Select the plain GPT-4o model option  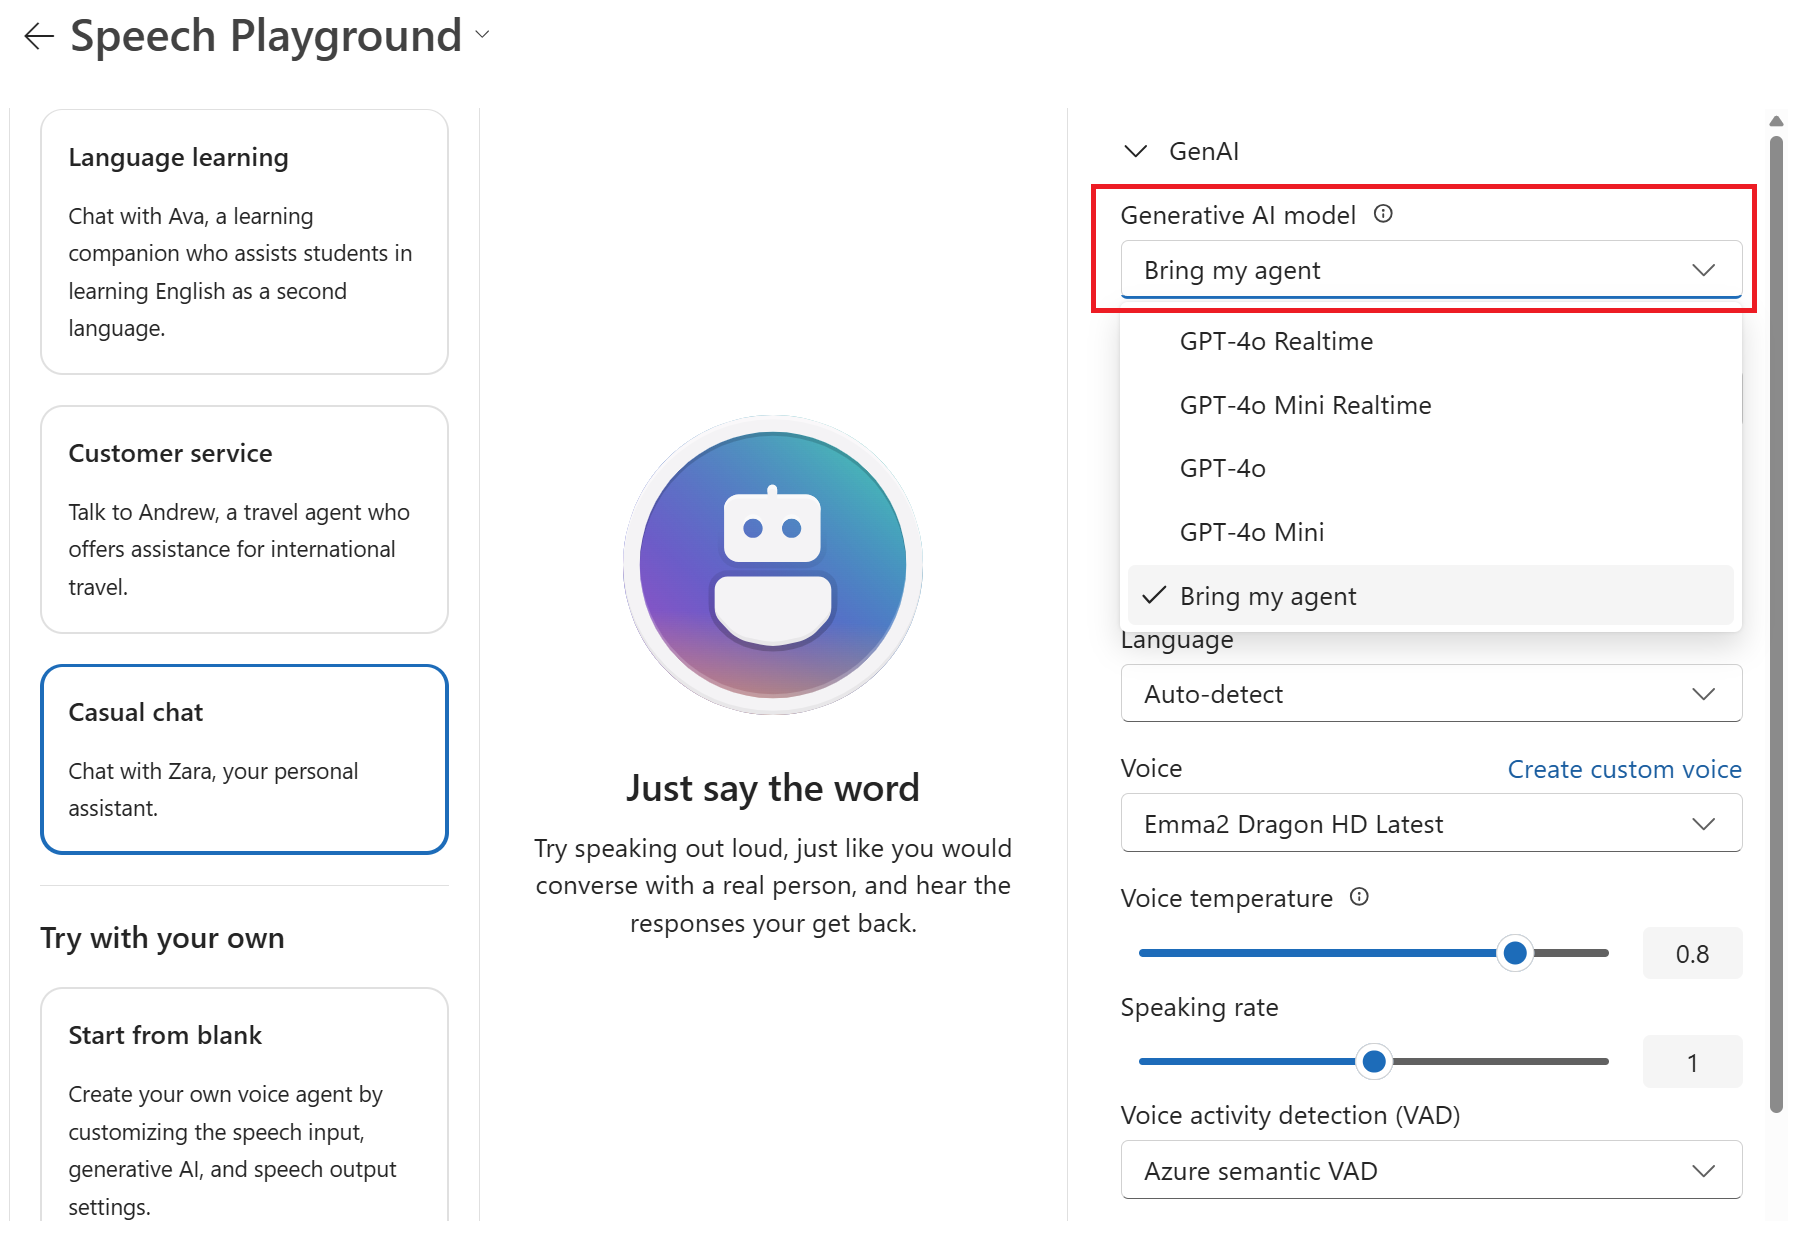click(x=1430, y=468)
